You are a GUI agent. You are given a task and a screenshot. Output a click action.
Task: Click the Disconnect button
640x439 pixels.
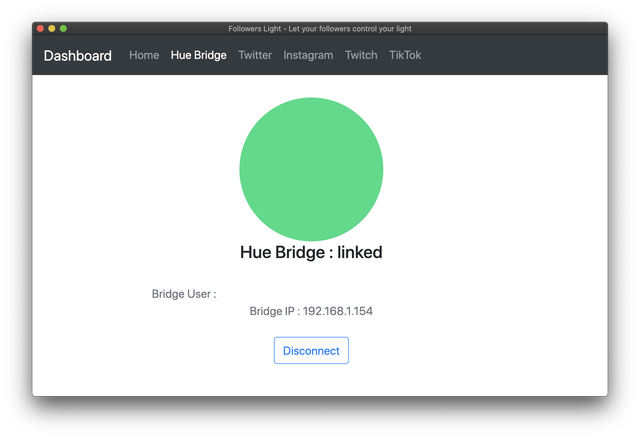(x=311, y=350)
